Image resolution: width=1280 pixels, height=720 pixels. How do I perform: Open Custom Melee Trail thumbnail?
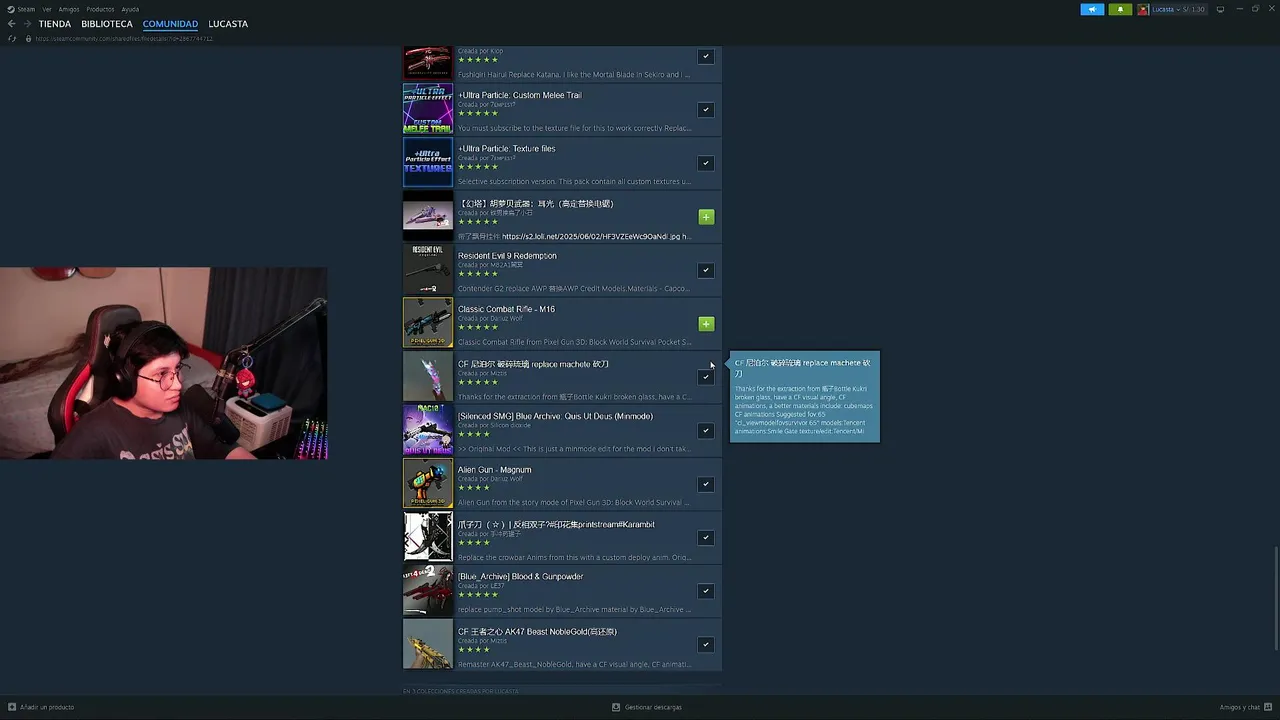click(428, 109)
